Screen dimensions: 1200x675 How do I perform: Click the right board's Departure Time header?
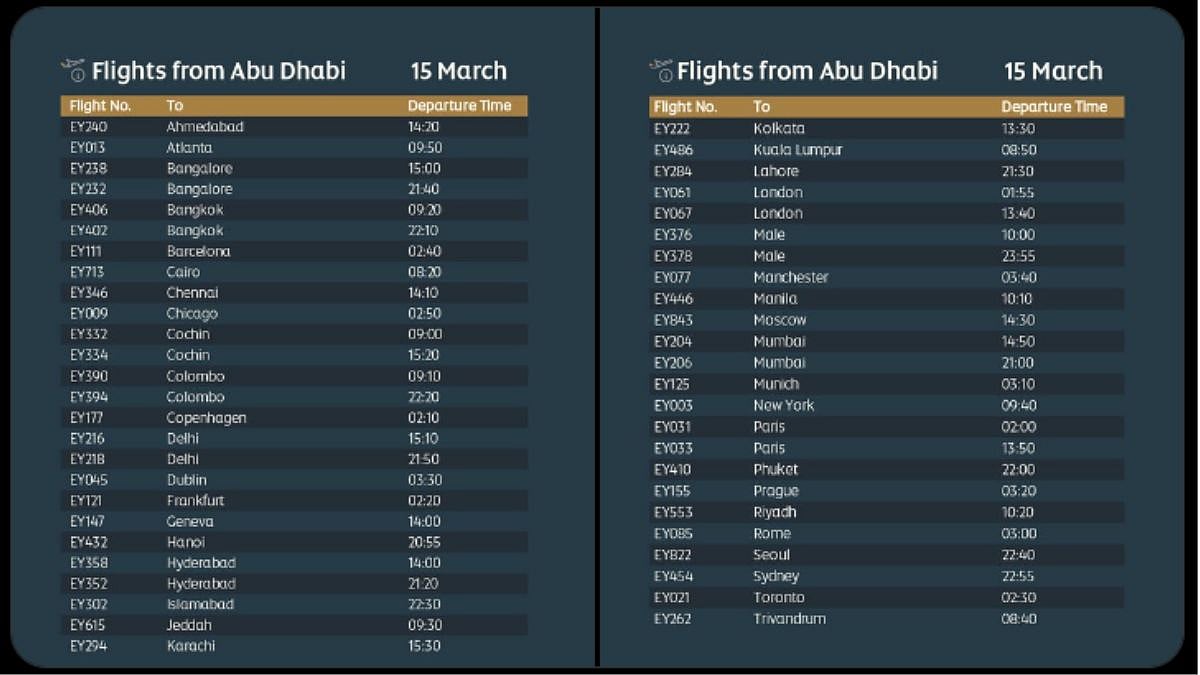(1054, 107)
